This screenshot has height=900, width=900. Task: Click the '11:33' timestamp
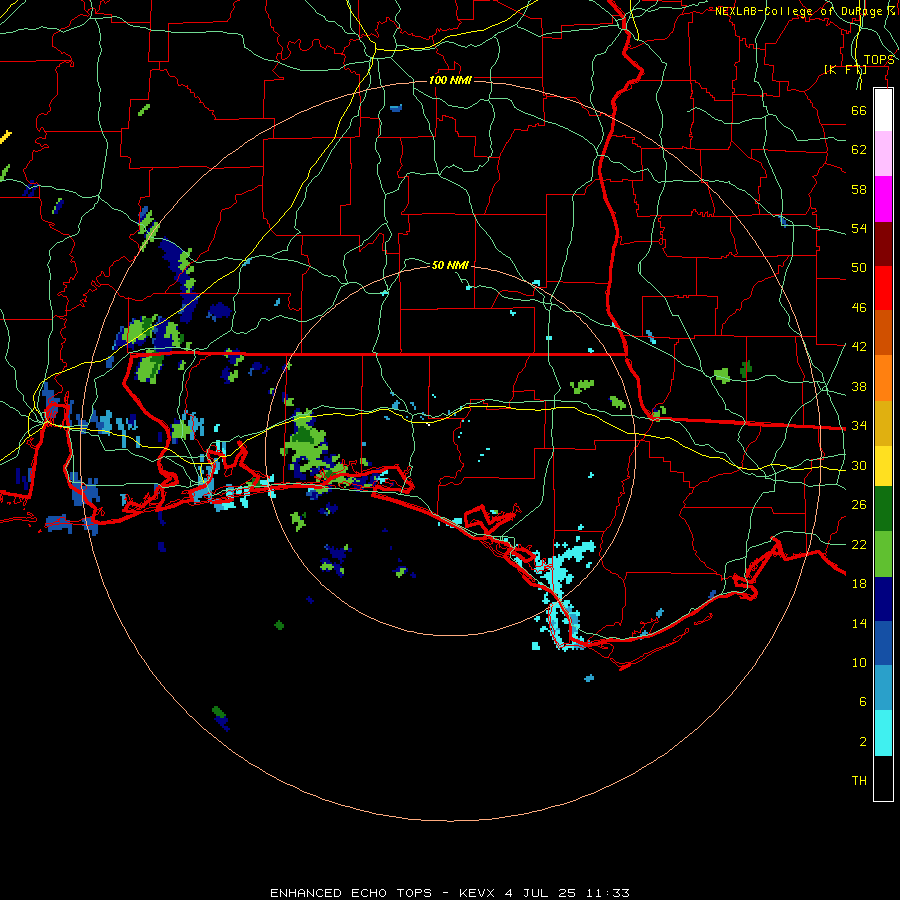click(x=607, y=893)
